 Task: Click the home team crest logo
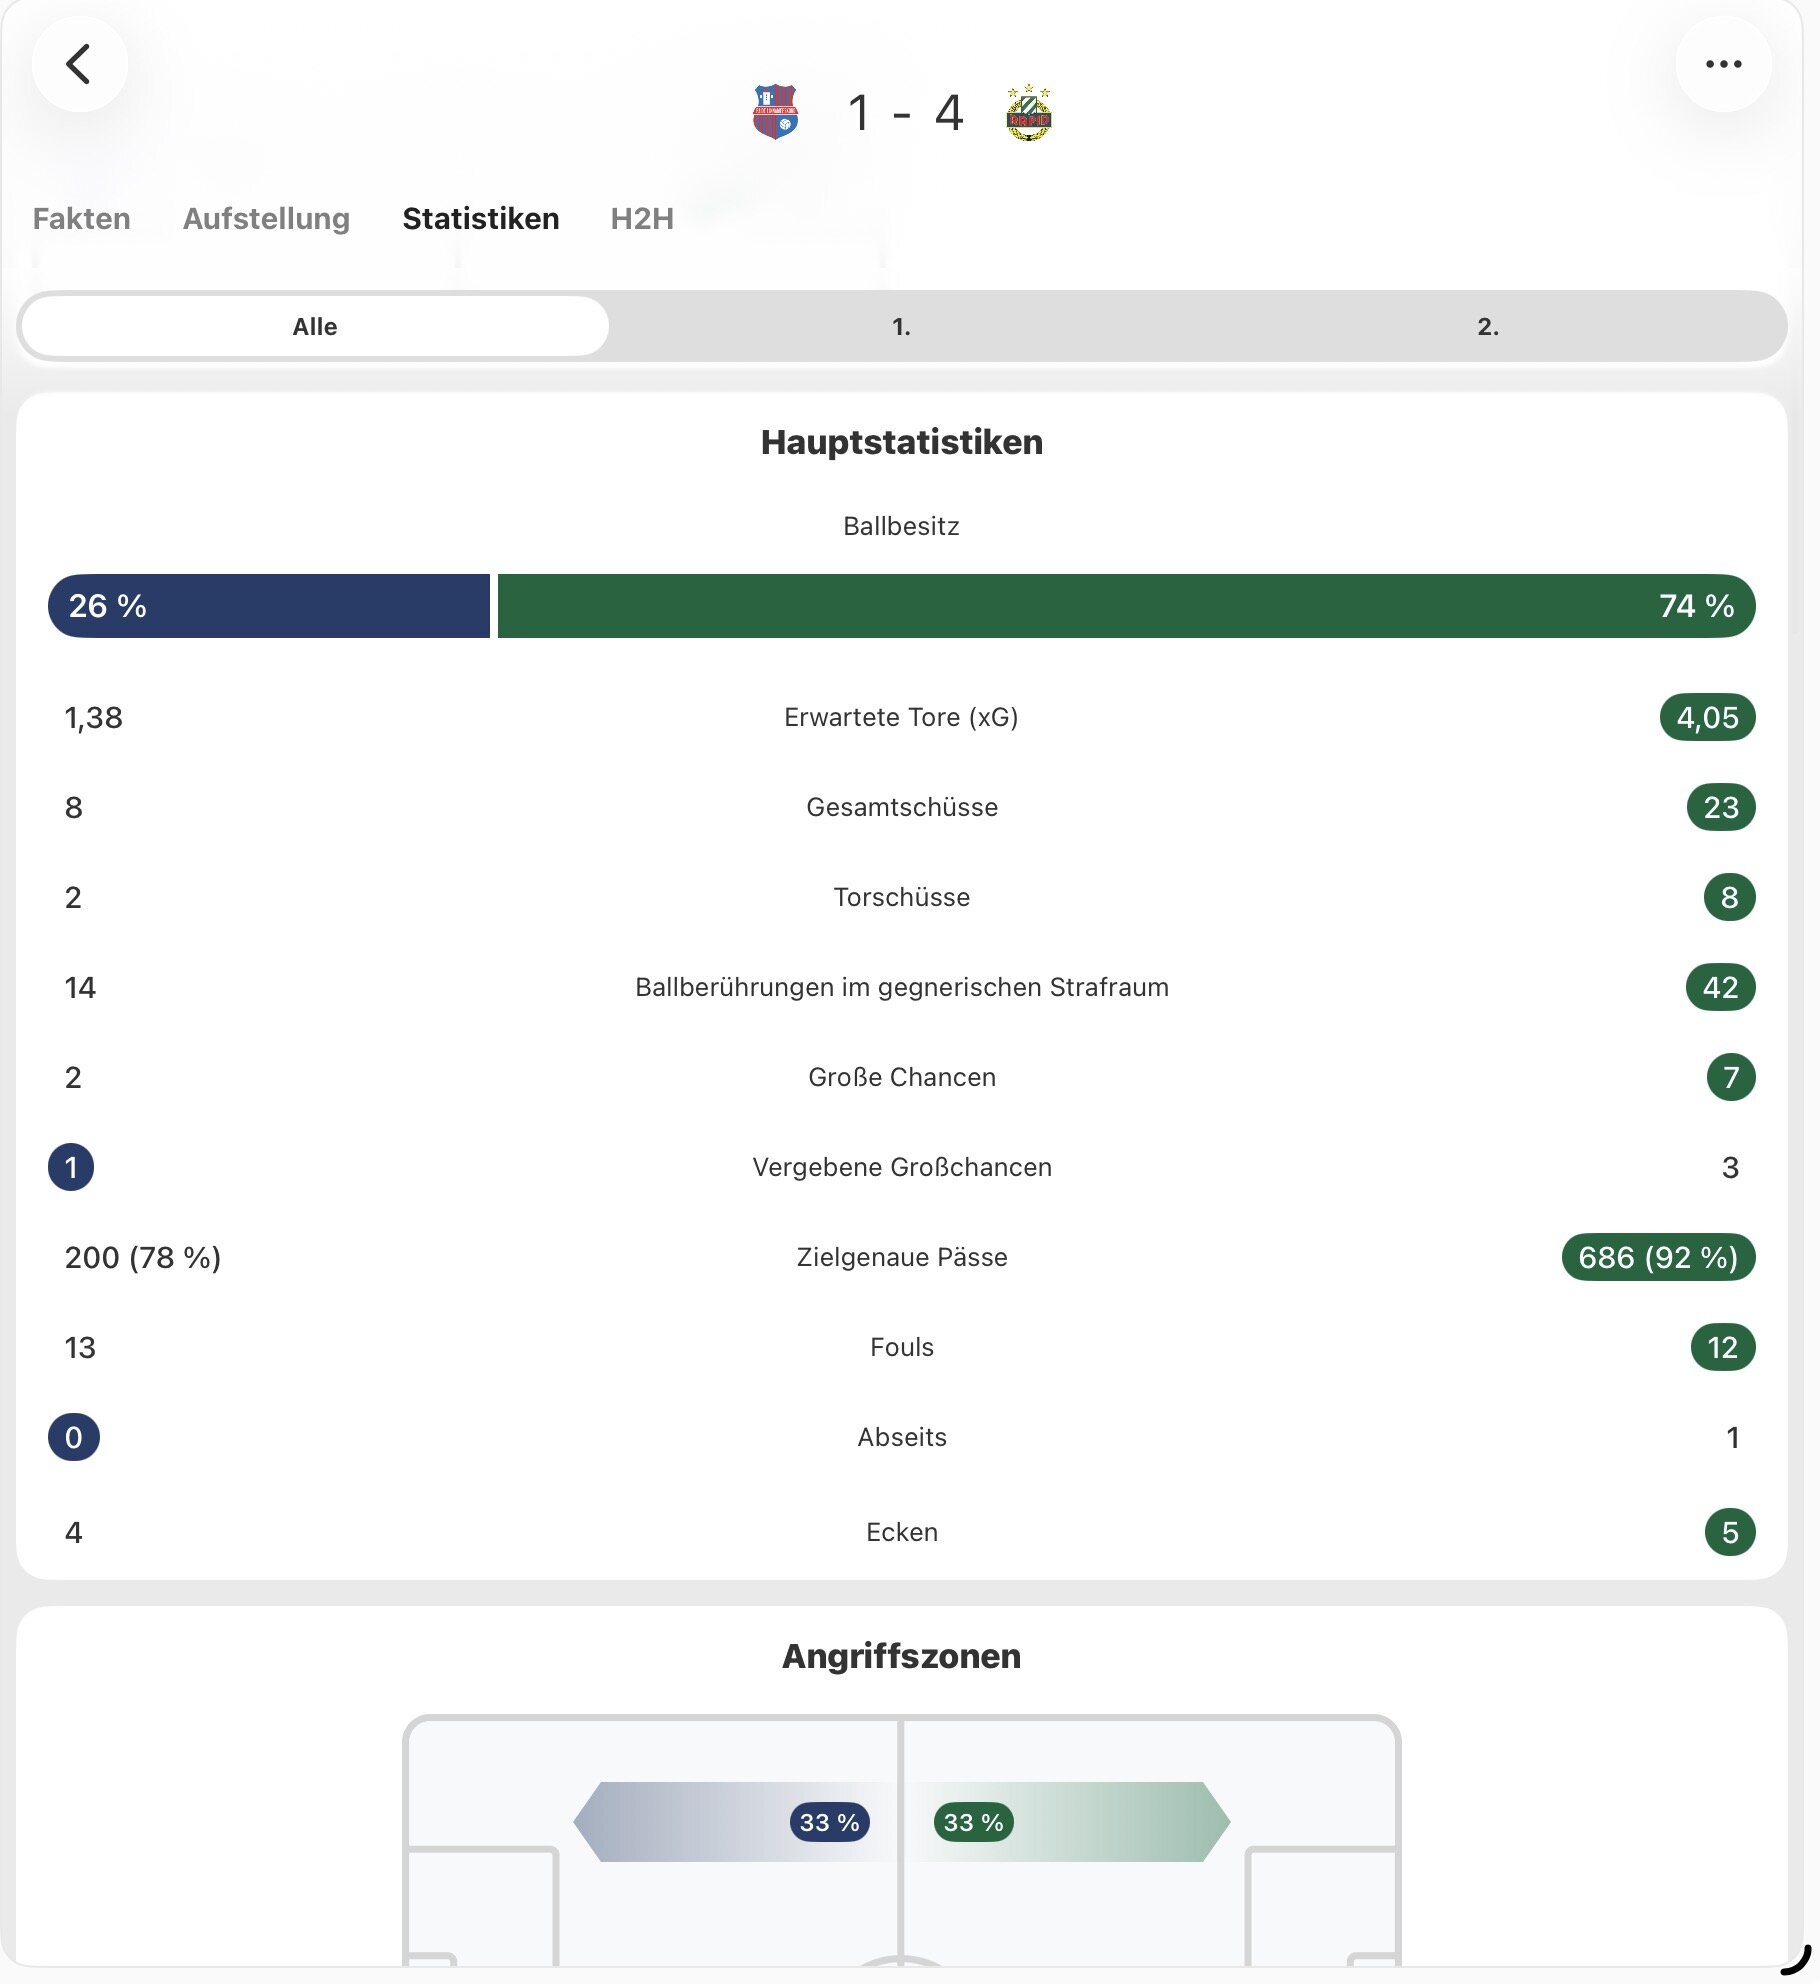click(775, 112)
